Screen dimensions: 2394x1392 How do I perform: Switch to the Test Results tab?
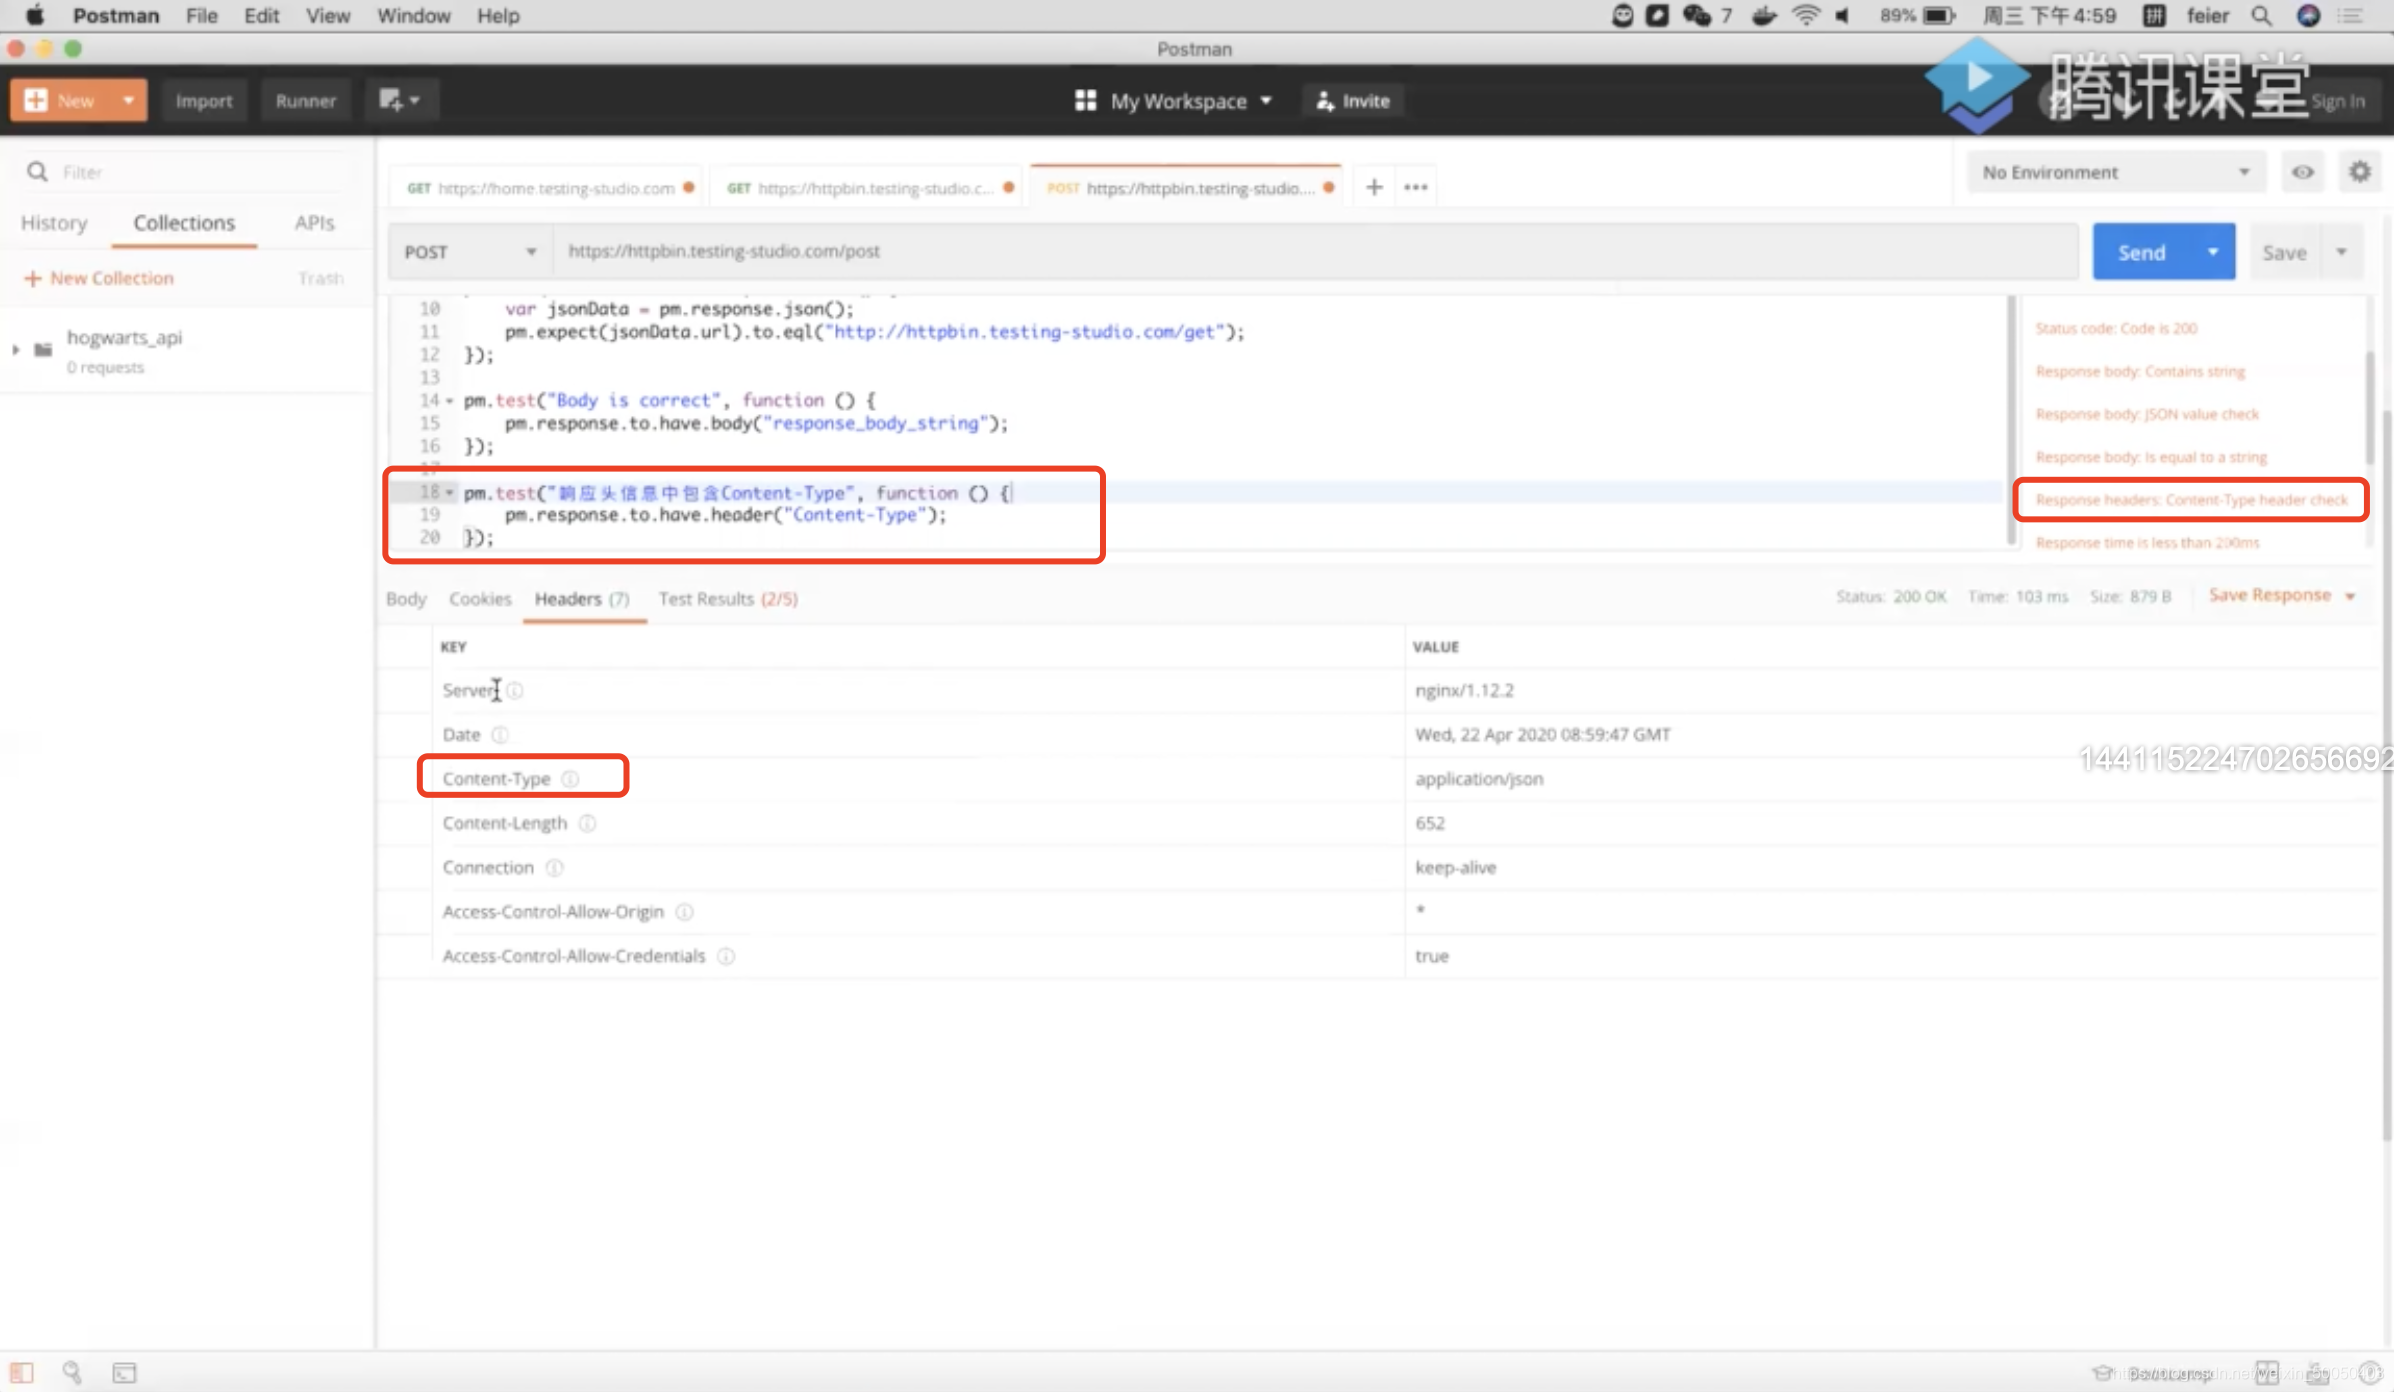[x=727, y=599]
